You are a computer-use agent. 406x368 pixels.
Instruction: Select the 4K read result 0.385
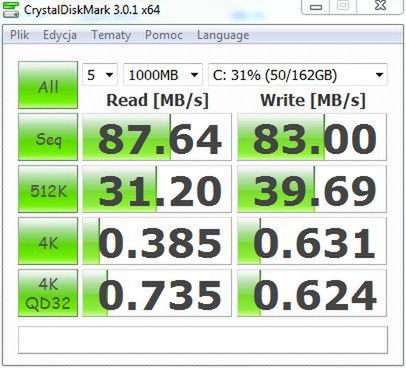click(157, 241)
